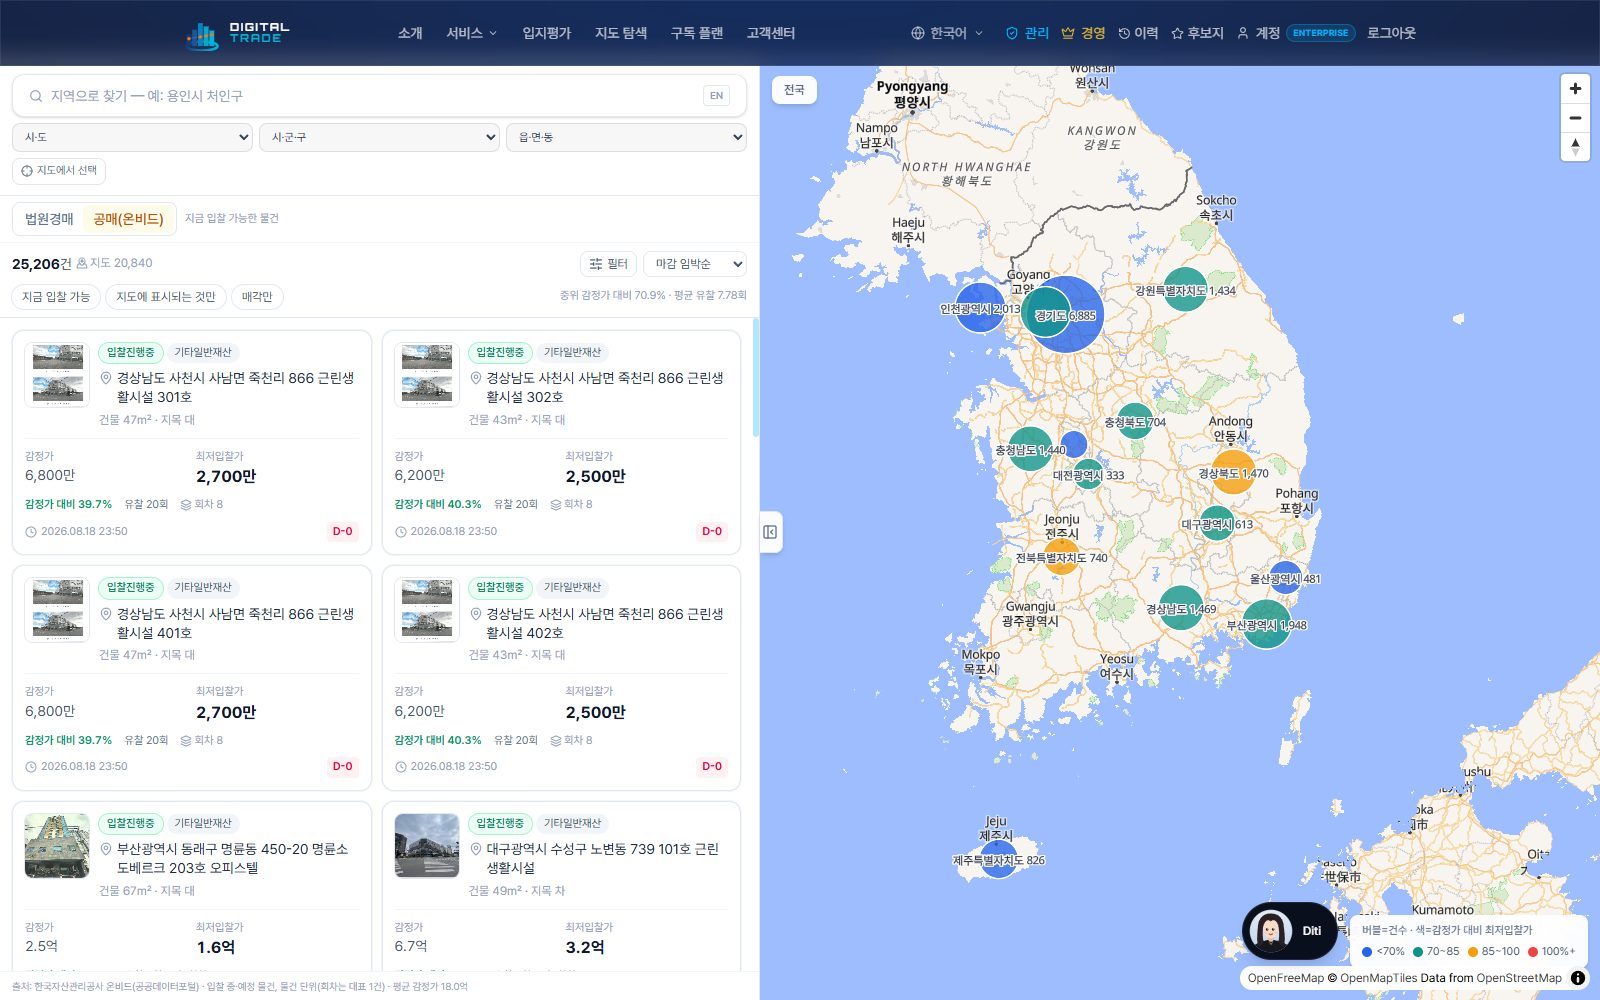Open the 한국어 language selector
This screenshot has height=1000, width=1600.
[947, 33]
